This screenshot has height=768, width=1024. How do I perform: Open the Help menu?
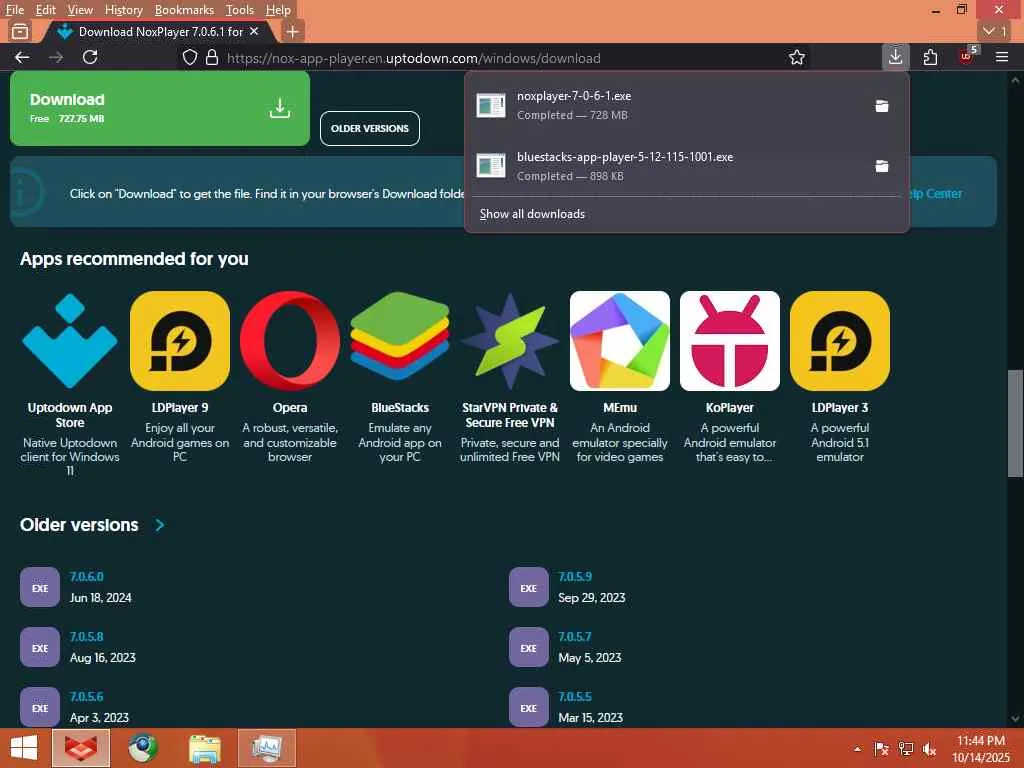278,10
